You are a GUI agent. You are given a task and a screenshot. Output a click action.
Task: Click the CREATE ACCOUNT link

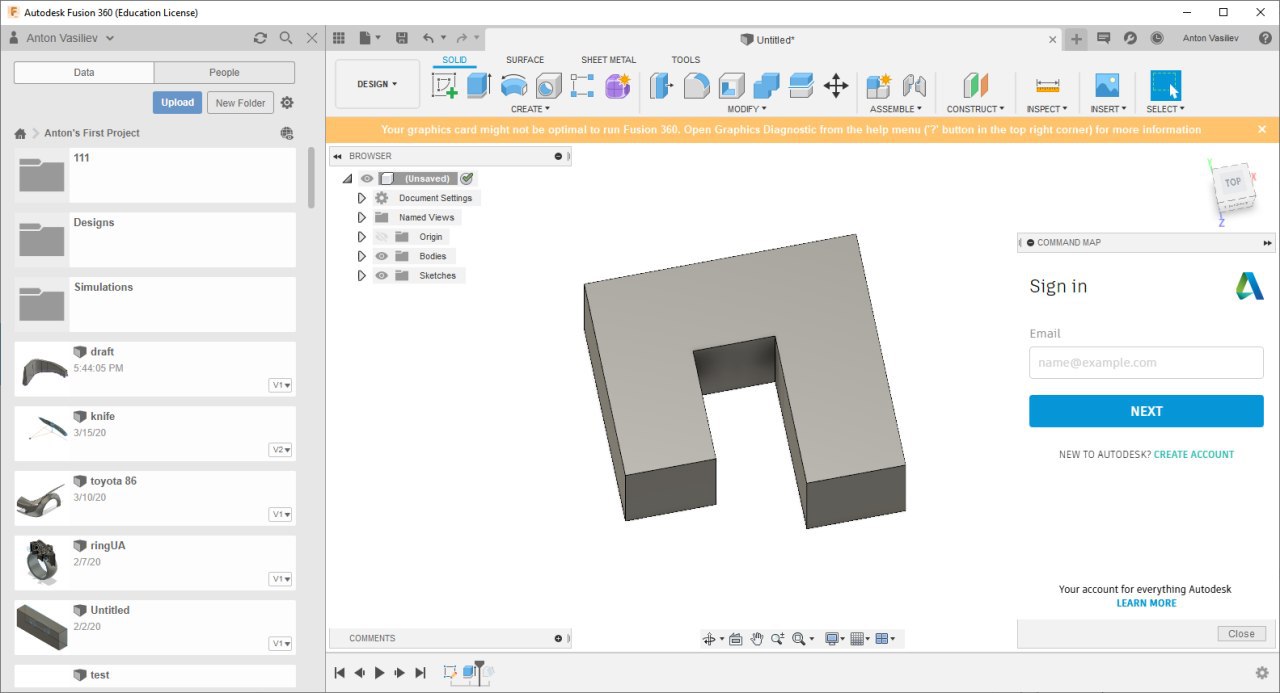[1193, 454]
